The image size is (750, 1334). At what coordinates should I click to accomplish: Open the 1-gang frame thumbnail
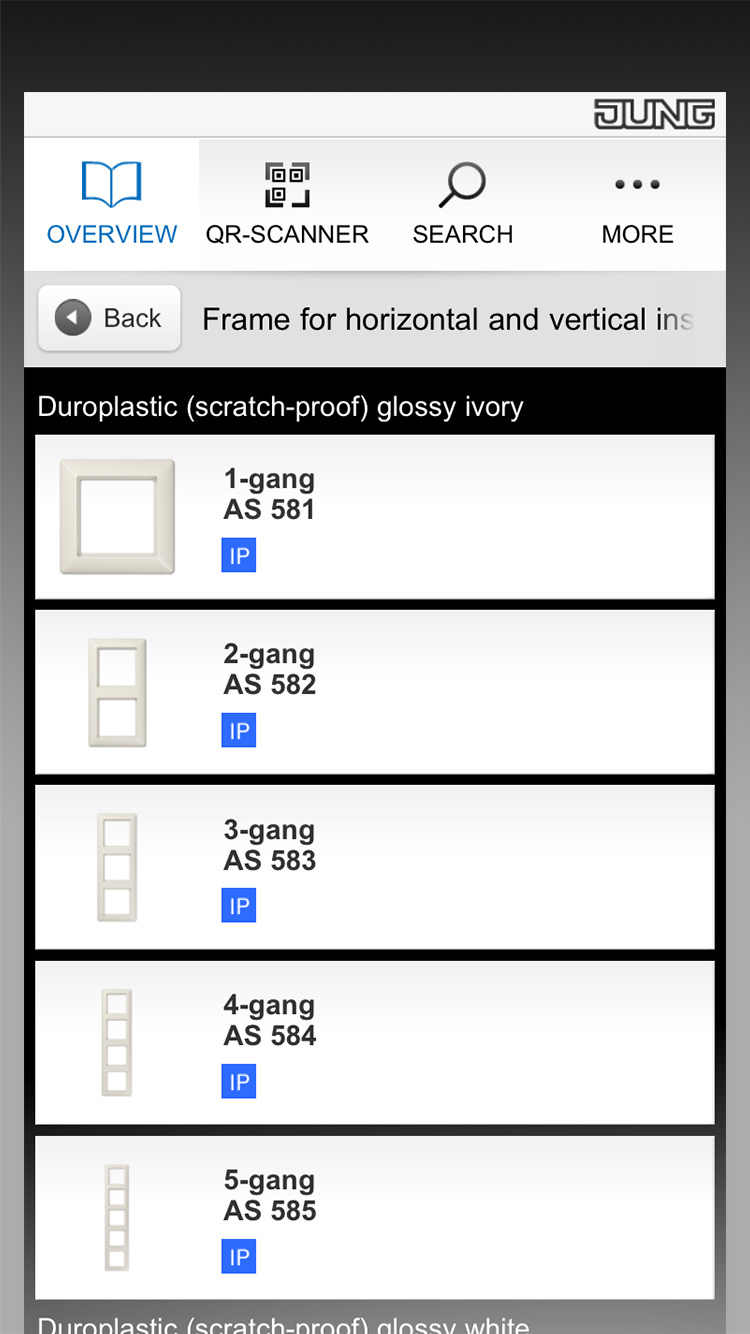tap(117, 516)
